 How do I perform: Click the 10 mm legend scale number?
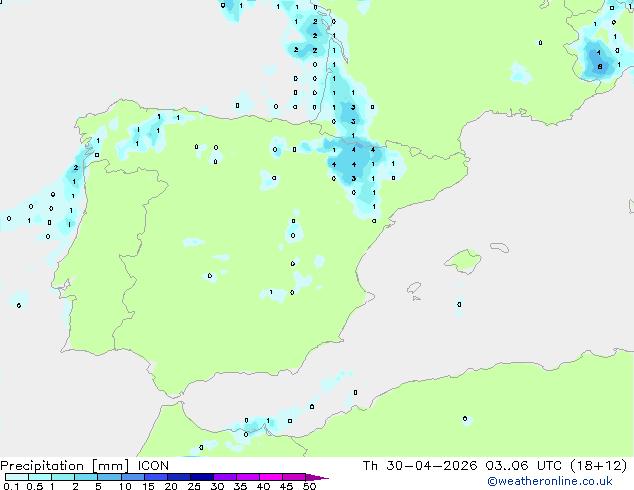[x=125, y=486]
